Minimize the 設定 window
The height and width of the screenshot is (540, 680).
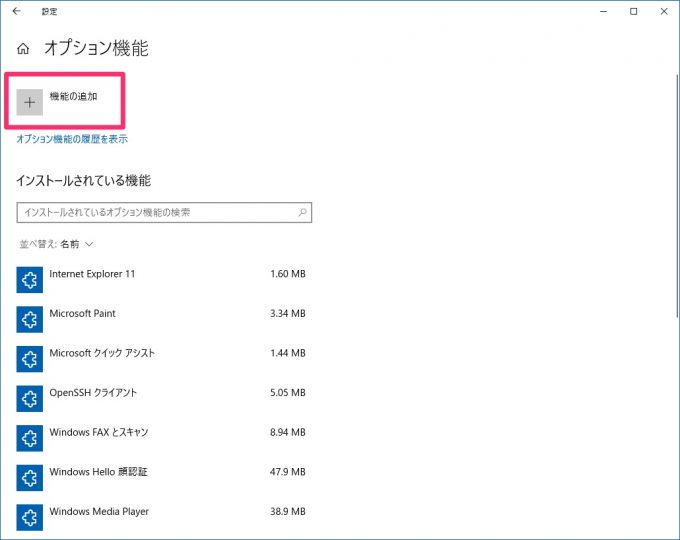point(603,12)
